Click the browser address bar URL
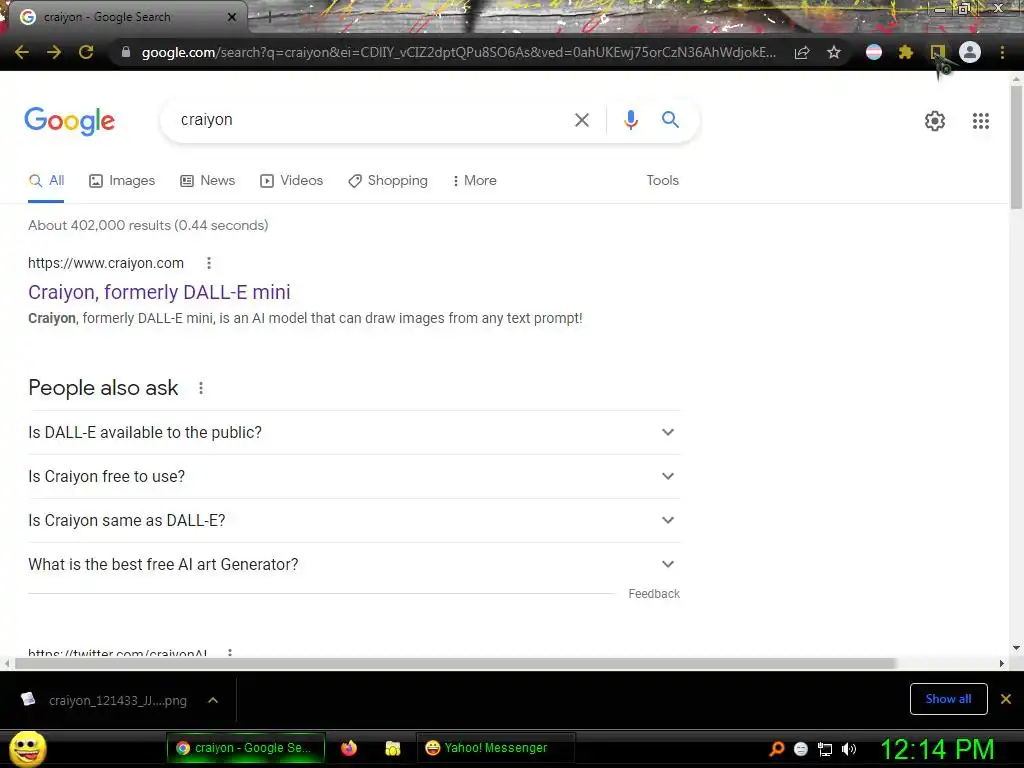This screenshot has width=1024, height=768. pos(458,52)
